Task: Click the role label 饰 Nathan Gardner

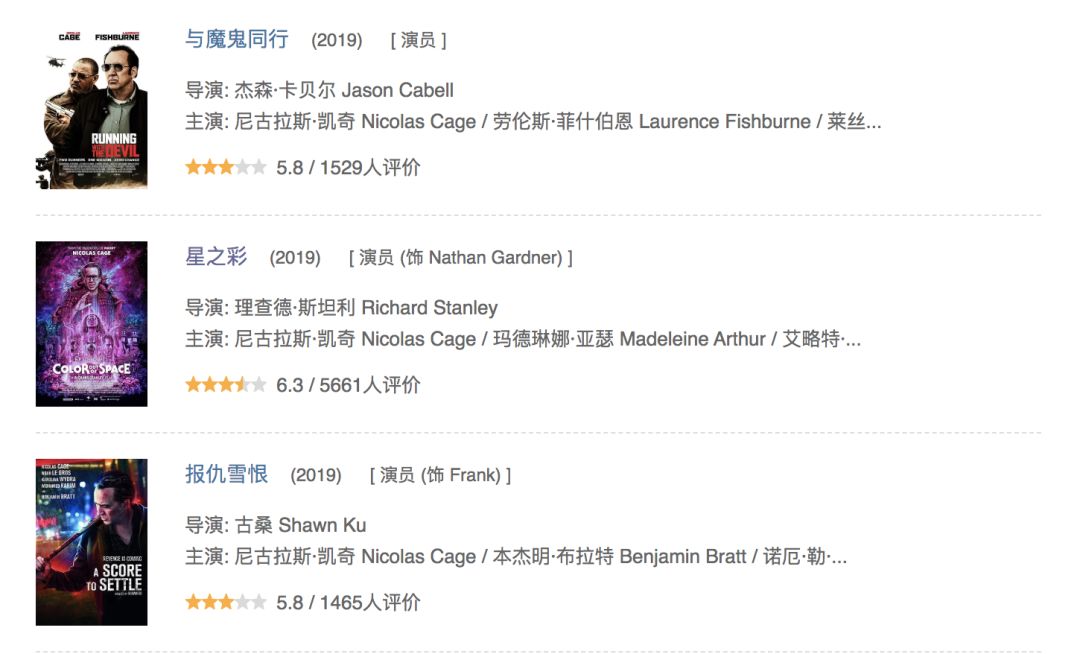Action: [461, 258]
